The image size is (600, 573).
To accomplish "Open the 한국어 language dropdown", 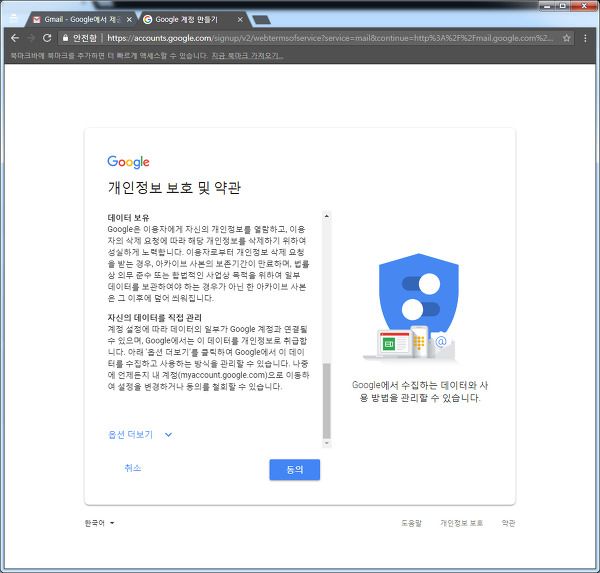I will click(x=99, y=523).
